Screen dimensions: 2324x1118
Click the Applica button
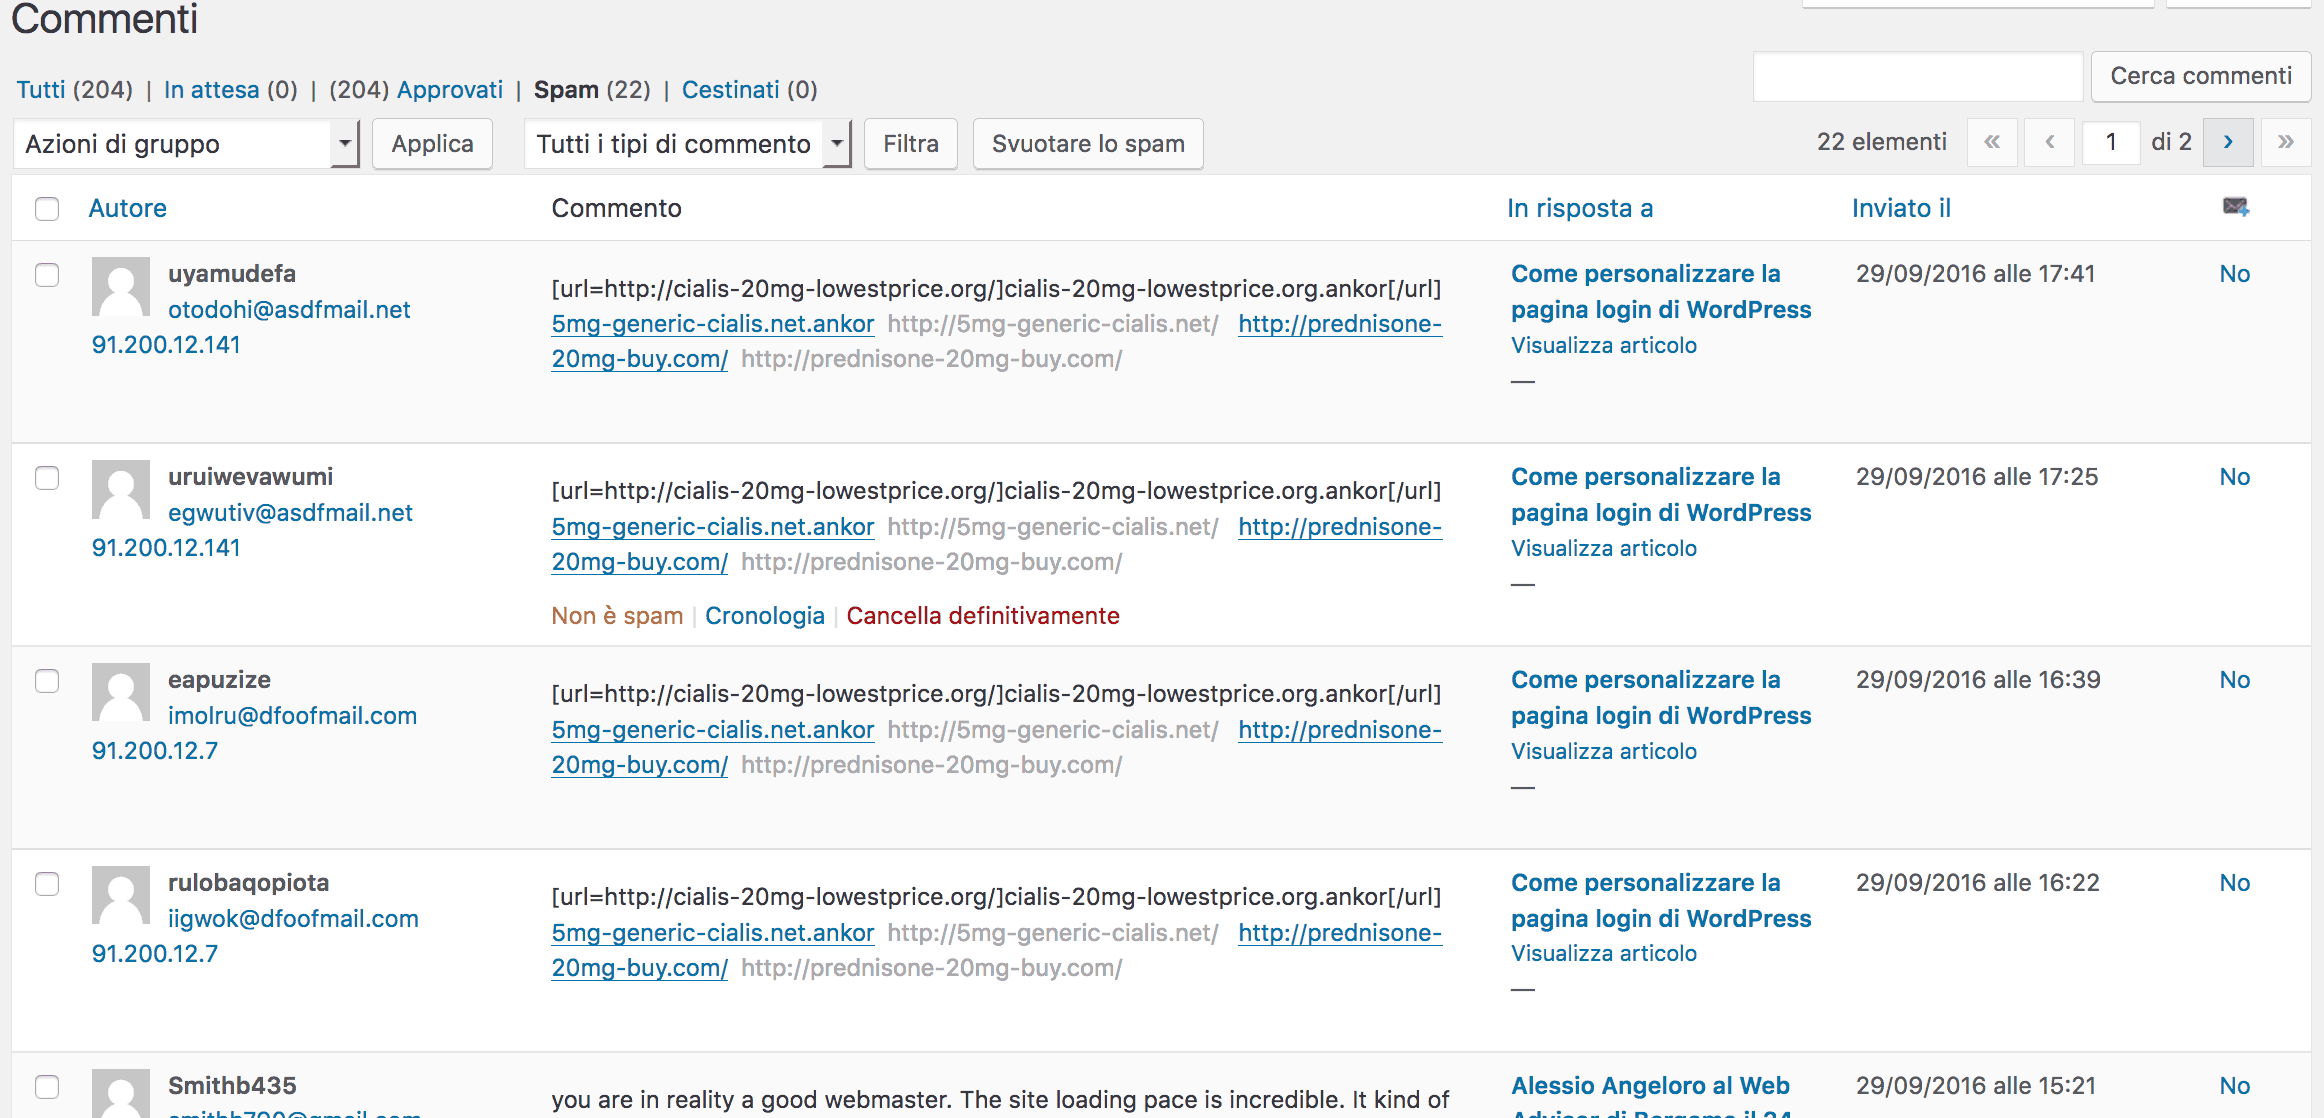pyautogui.click(x=432, y=144)
